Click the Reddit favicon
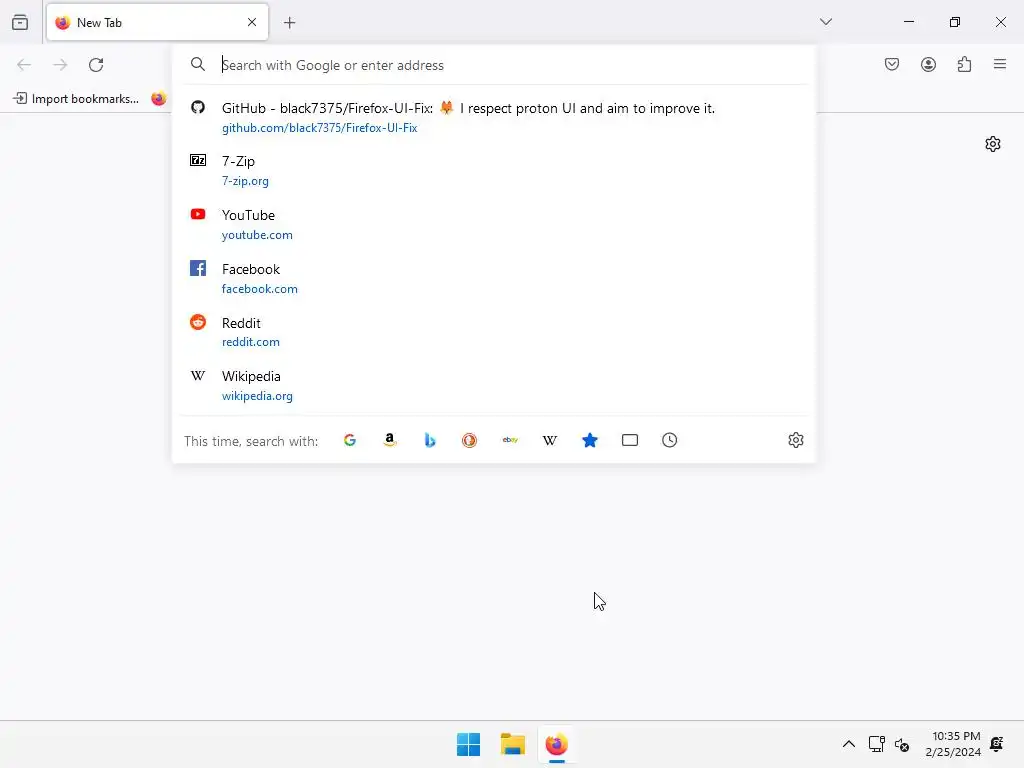 tap(198, 322)
